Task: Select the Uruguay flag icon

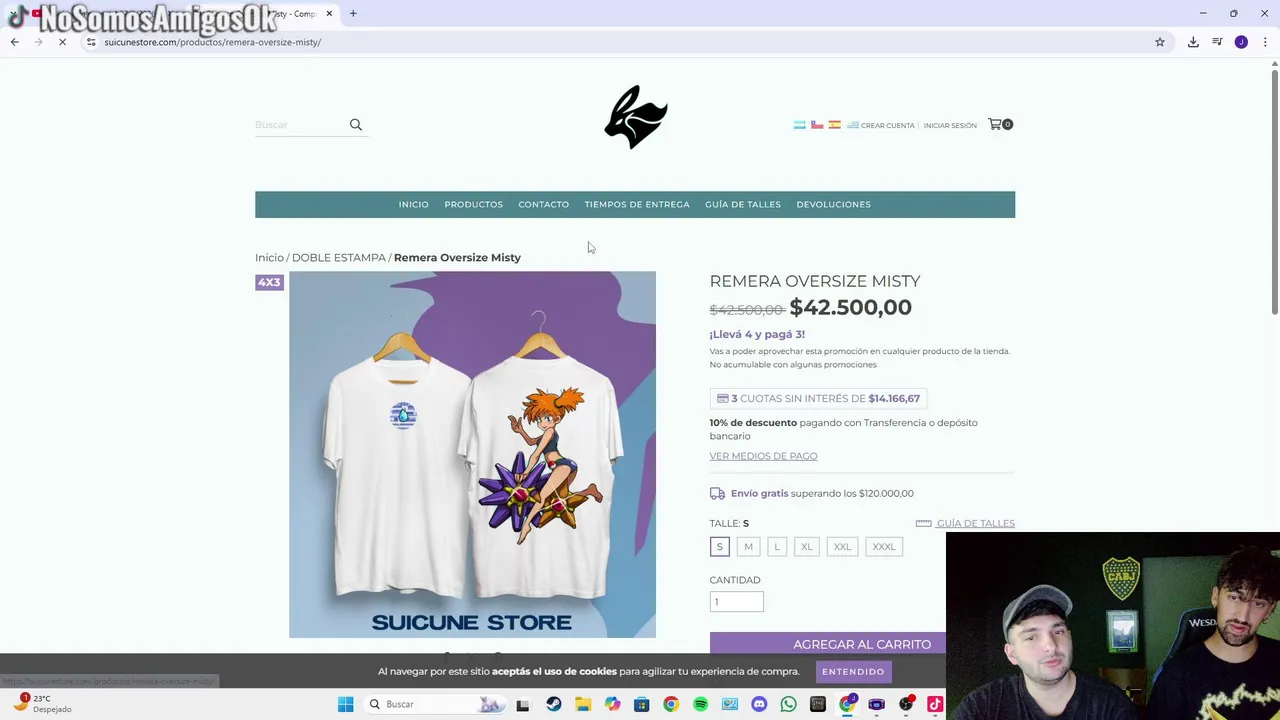Action: pyautogui.click(x=853, y=125)
